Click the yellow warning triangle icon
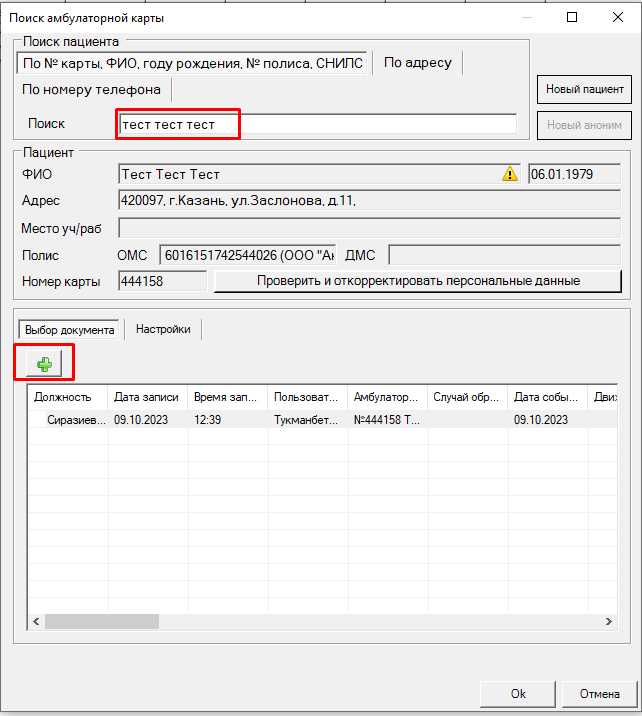 point(510,175)
